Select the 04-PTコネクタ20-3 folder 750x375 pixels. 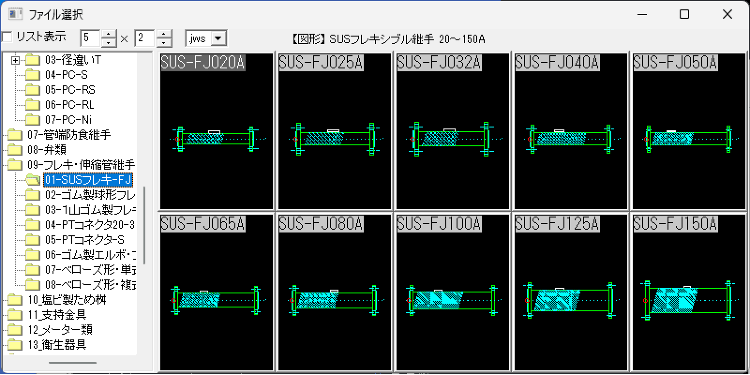coord(90,225)
